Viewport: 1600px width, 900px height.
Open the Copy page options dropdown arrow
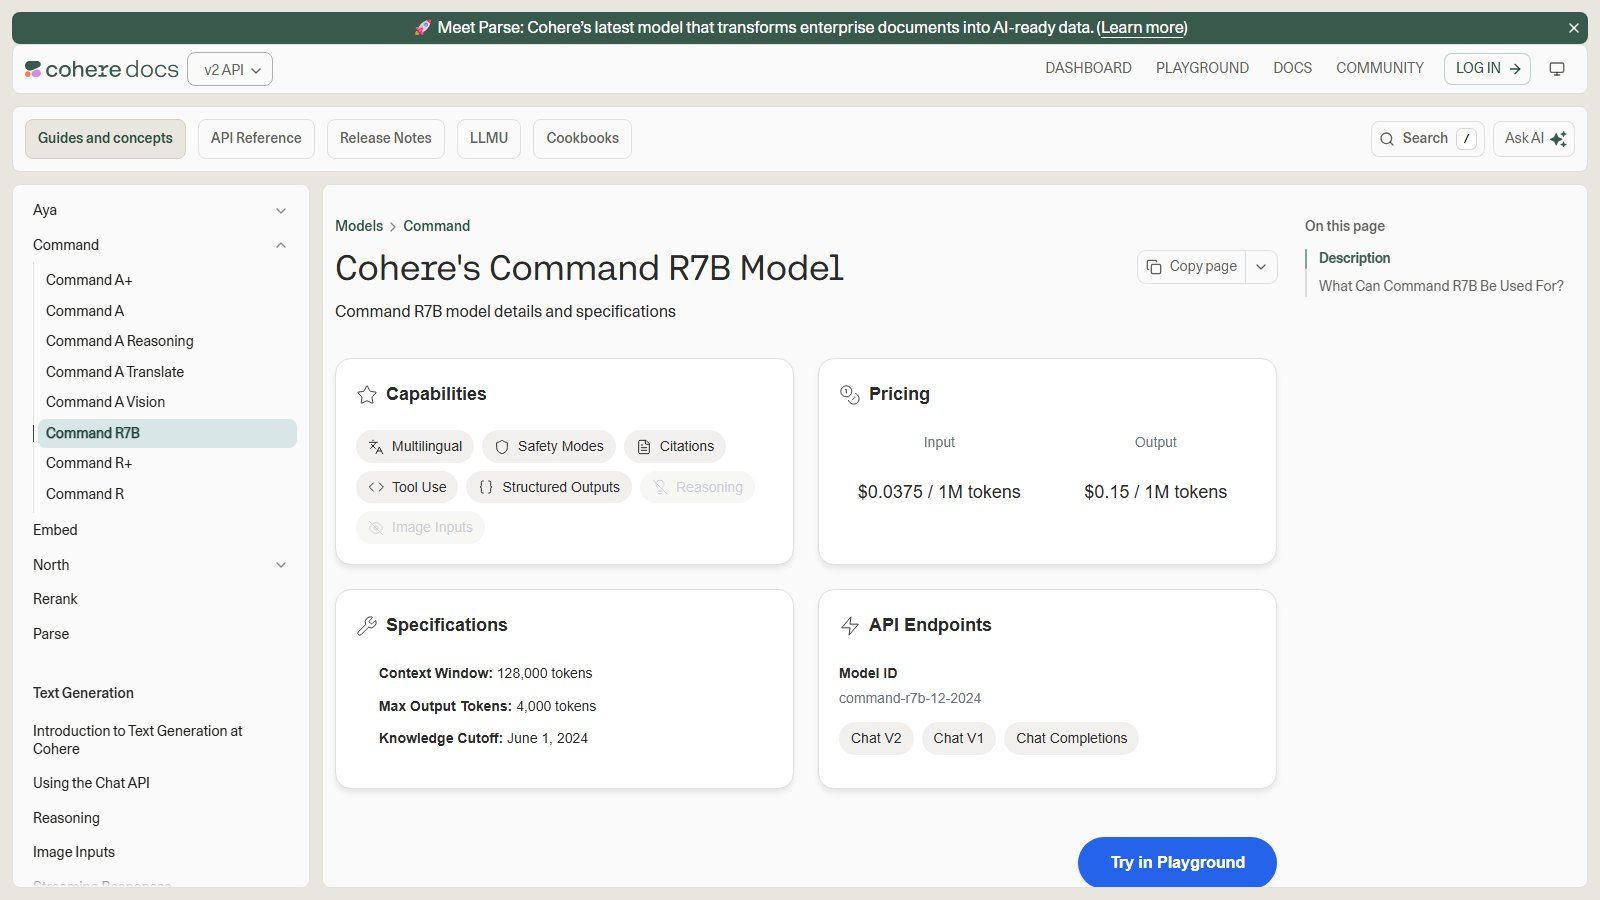[1261, 267]
